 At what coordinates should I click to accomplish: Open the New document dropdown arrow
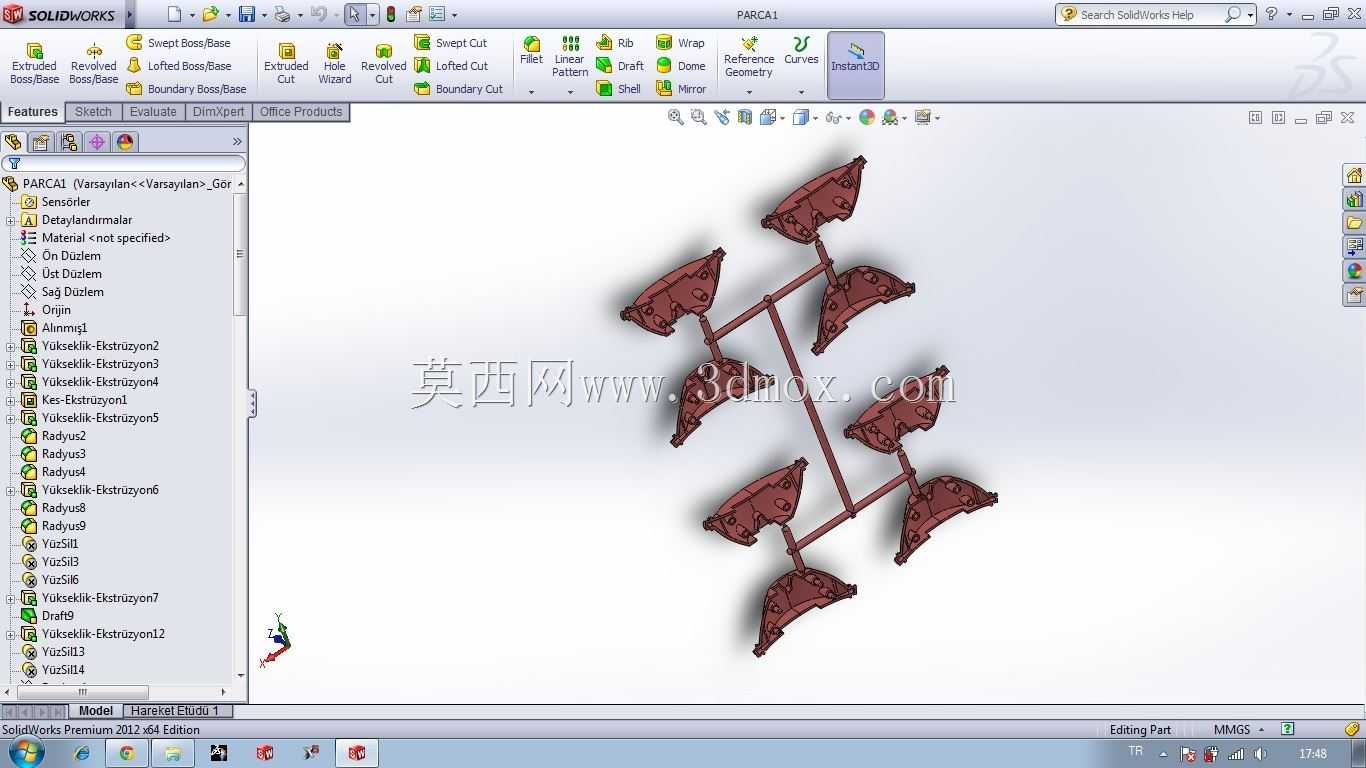(192, 15)
